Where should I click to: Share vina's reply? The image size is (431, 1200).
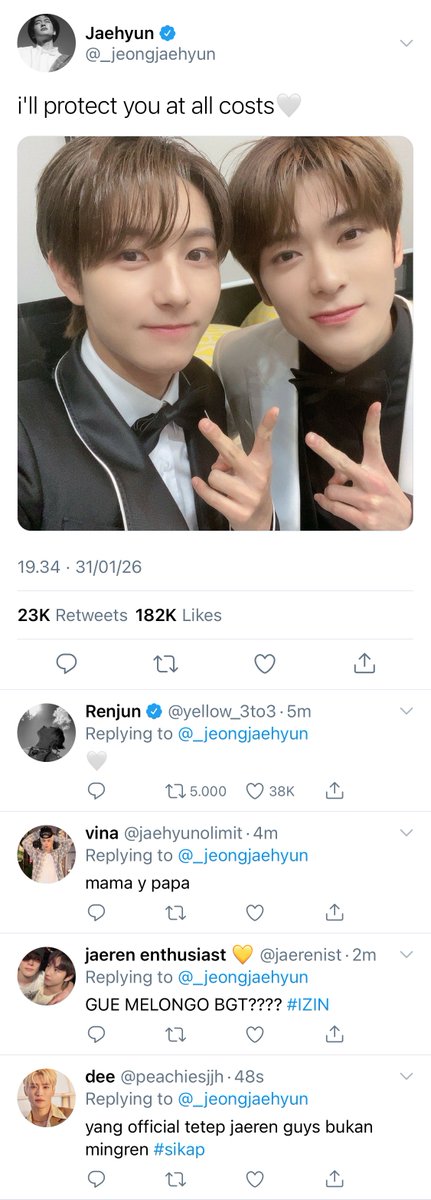click(335, 912)
